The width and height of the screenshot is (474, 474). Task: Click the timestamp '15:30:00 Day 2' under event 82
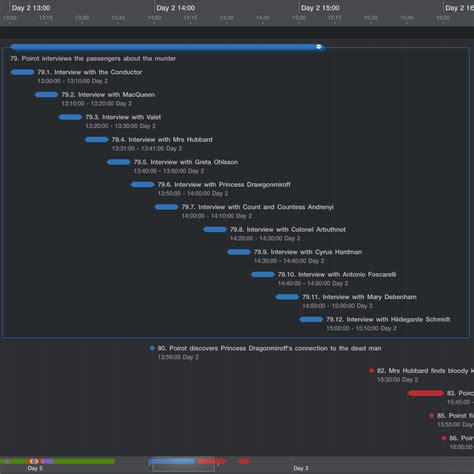398,380
